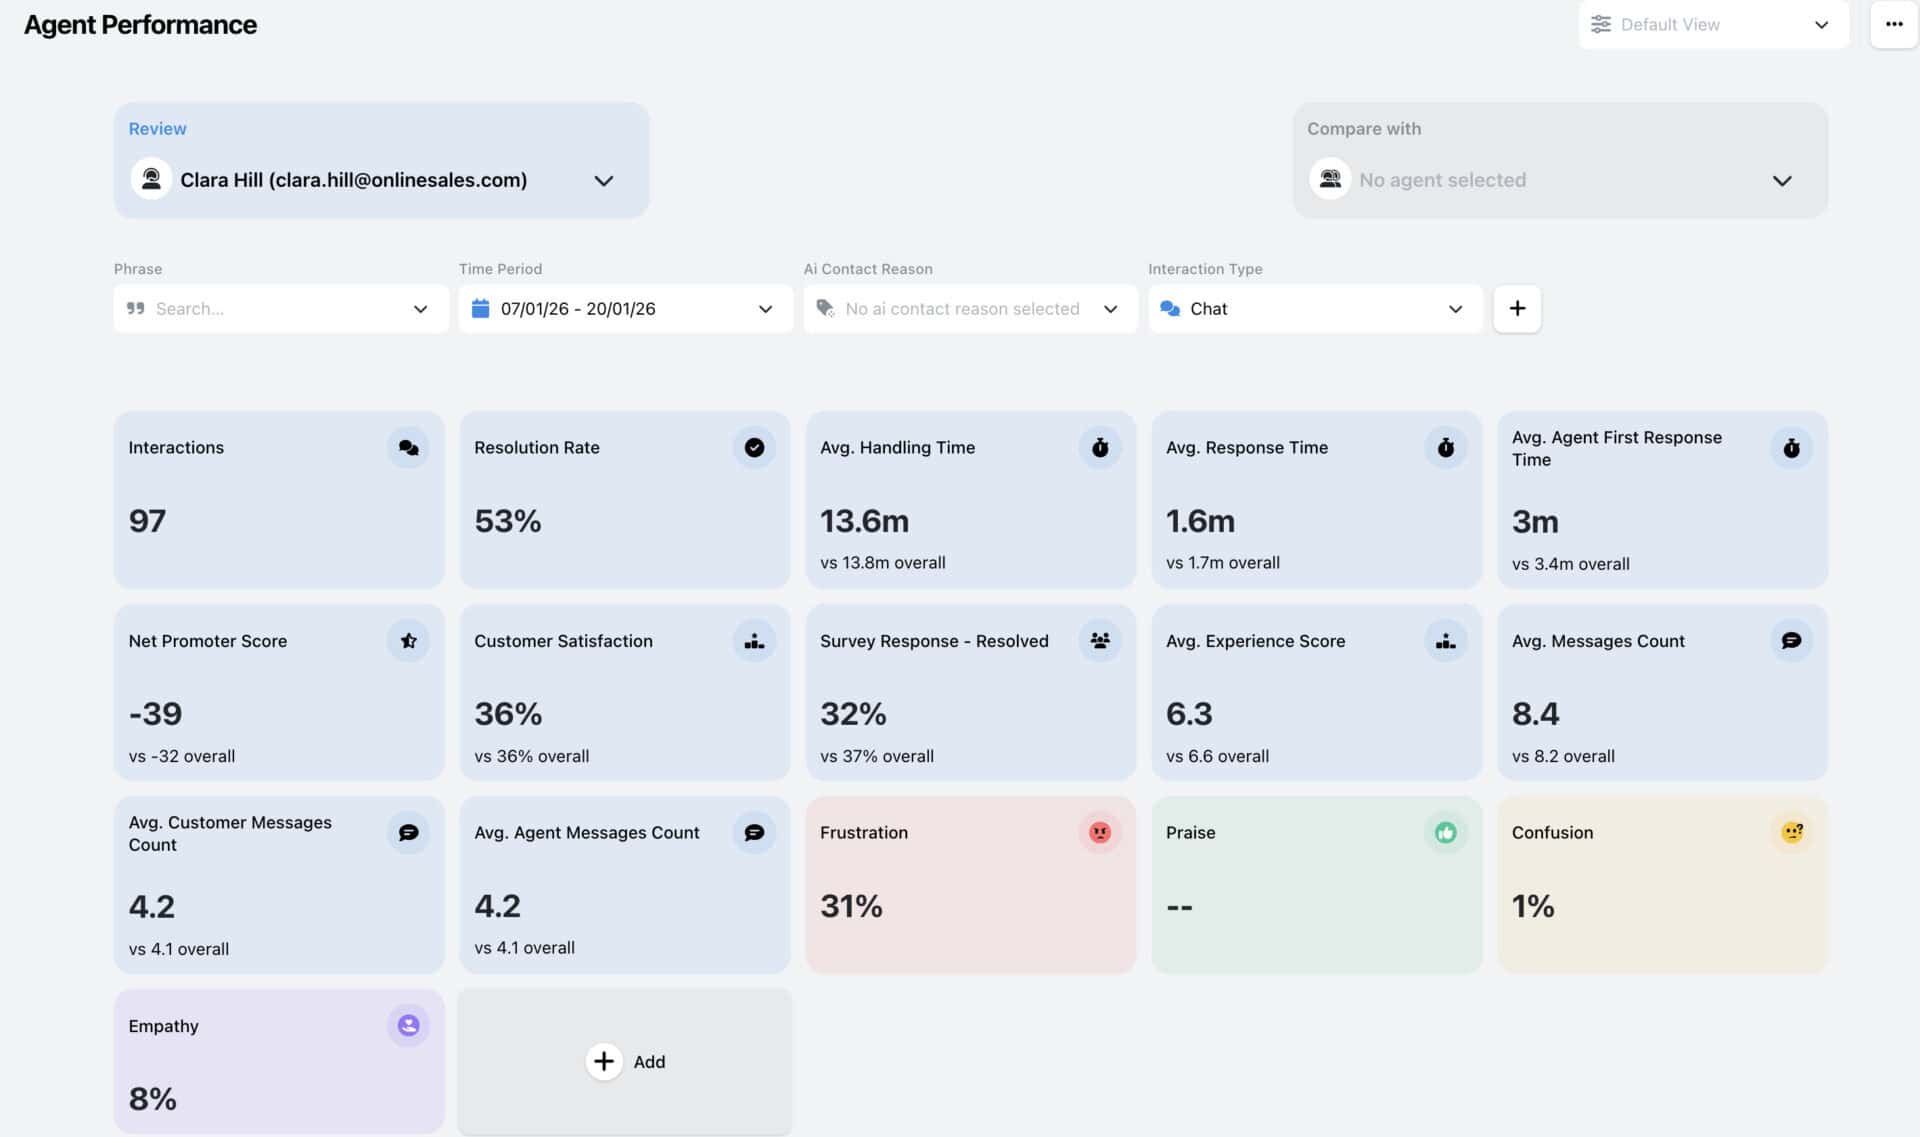Open Ai Contact Reason dropdown
Viewport: 1920px width, 1137px height.
pos(970,309)
